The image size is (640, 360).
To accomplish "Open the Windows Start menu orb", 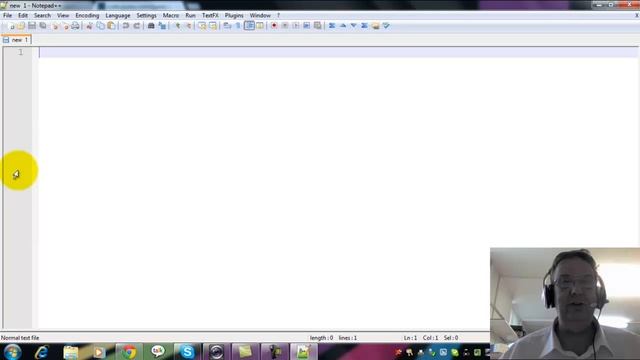I will coord(12,352).
